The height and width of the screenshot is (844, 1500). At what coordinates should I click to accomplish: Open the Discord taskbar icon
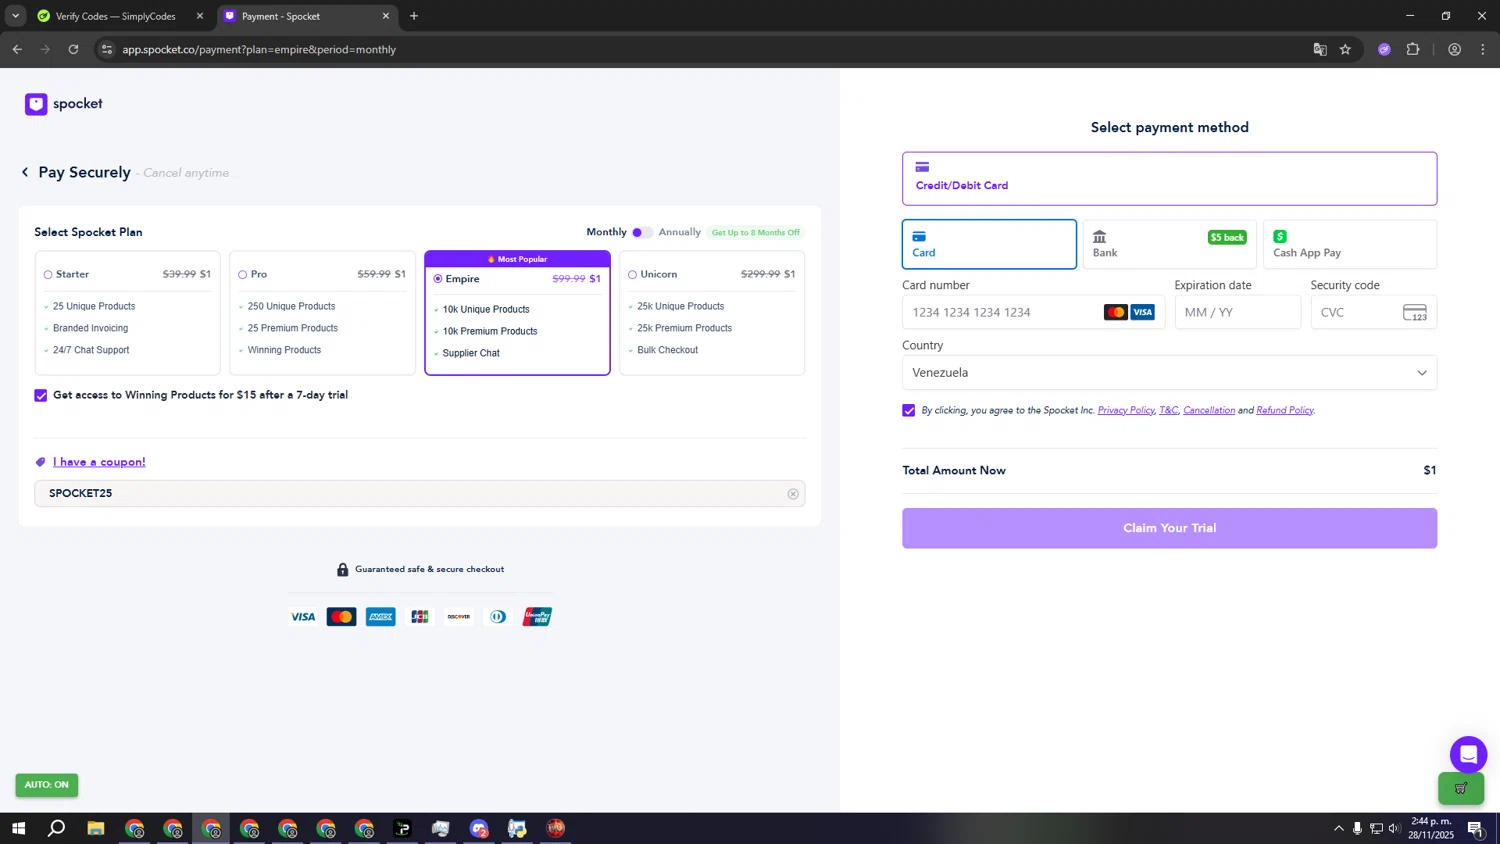tap(479, 828)
